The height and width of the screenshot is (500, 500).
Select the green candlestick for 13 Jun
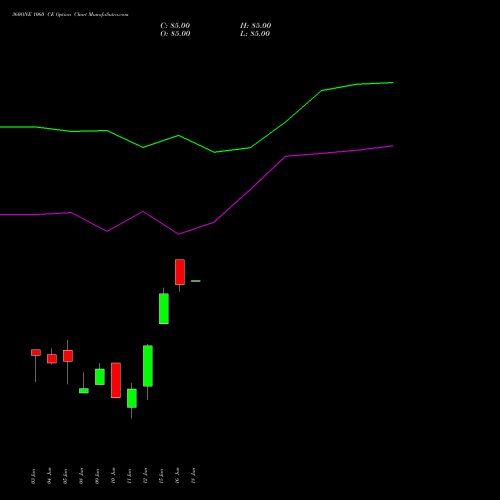click(164, 309)
